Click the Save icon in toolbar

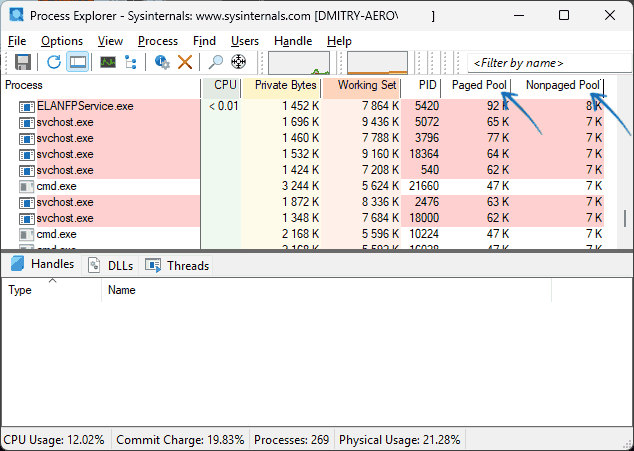[x=22, y=62]
